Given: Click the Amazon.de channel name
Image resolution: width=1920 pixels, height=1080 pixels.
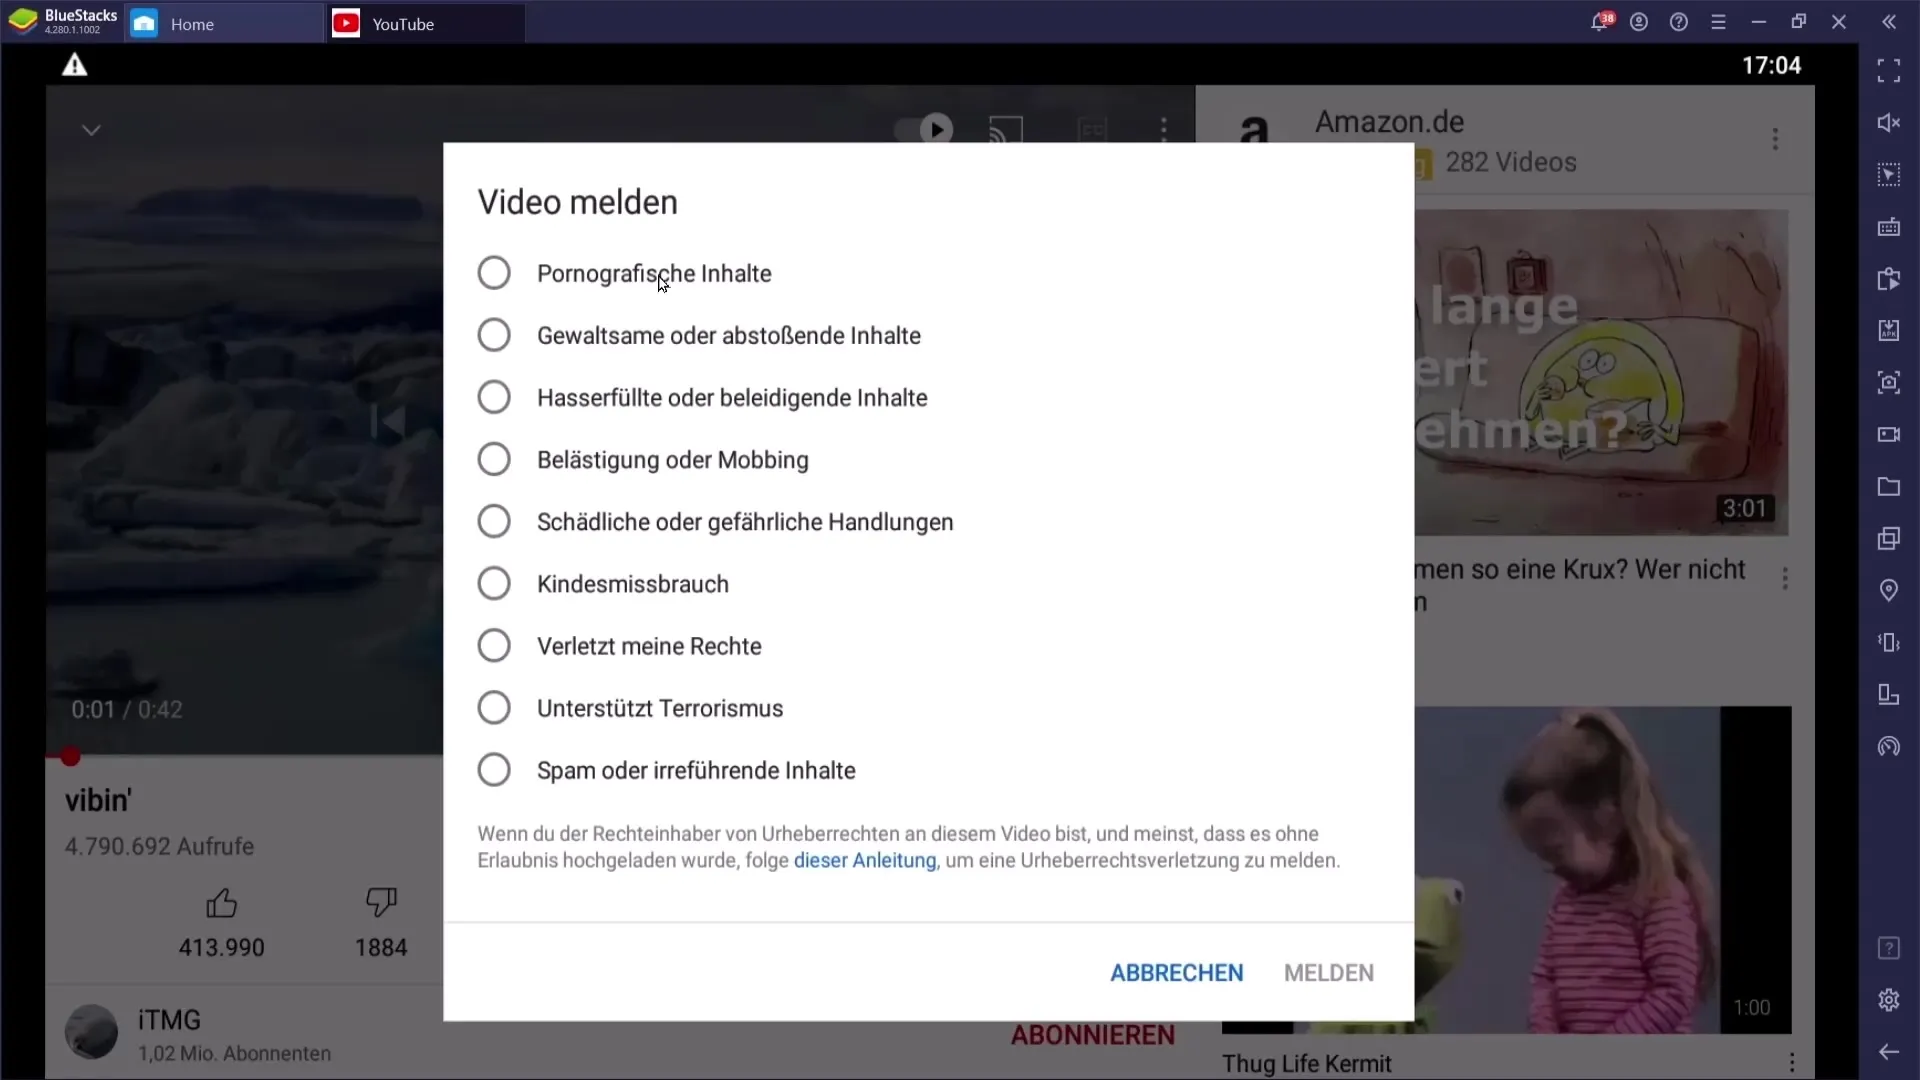Looking at the screenshot, I should click(x=1390, y=122).
